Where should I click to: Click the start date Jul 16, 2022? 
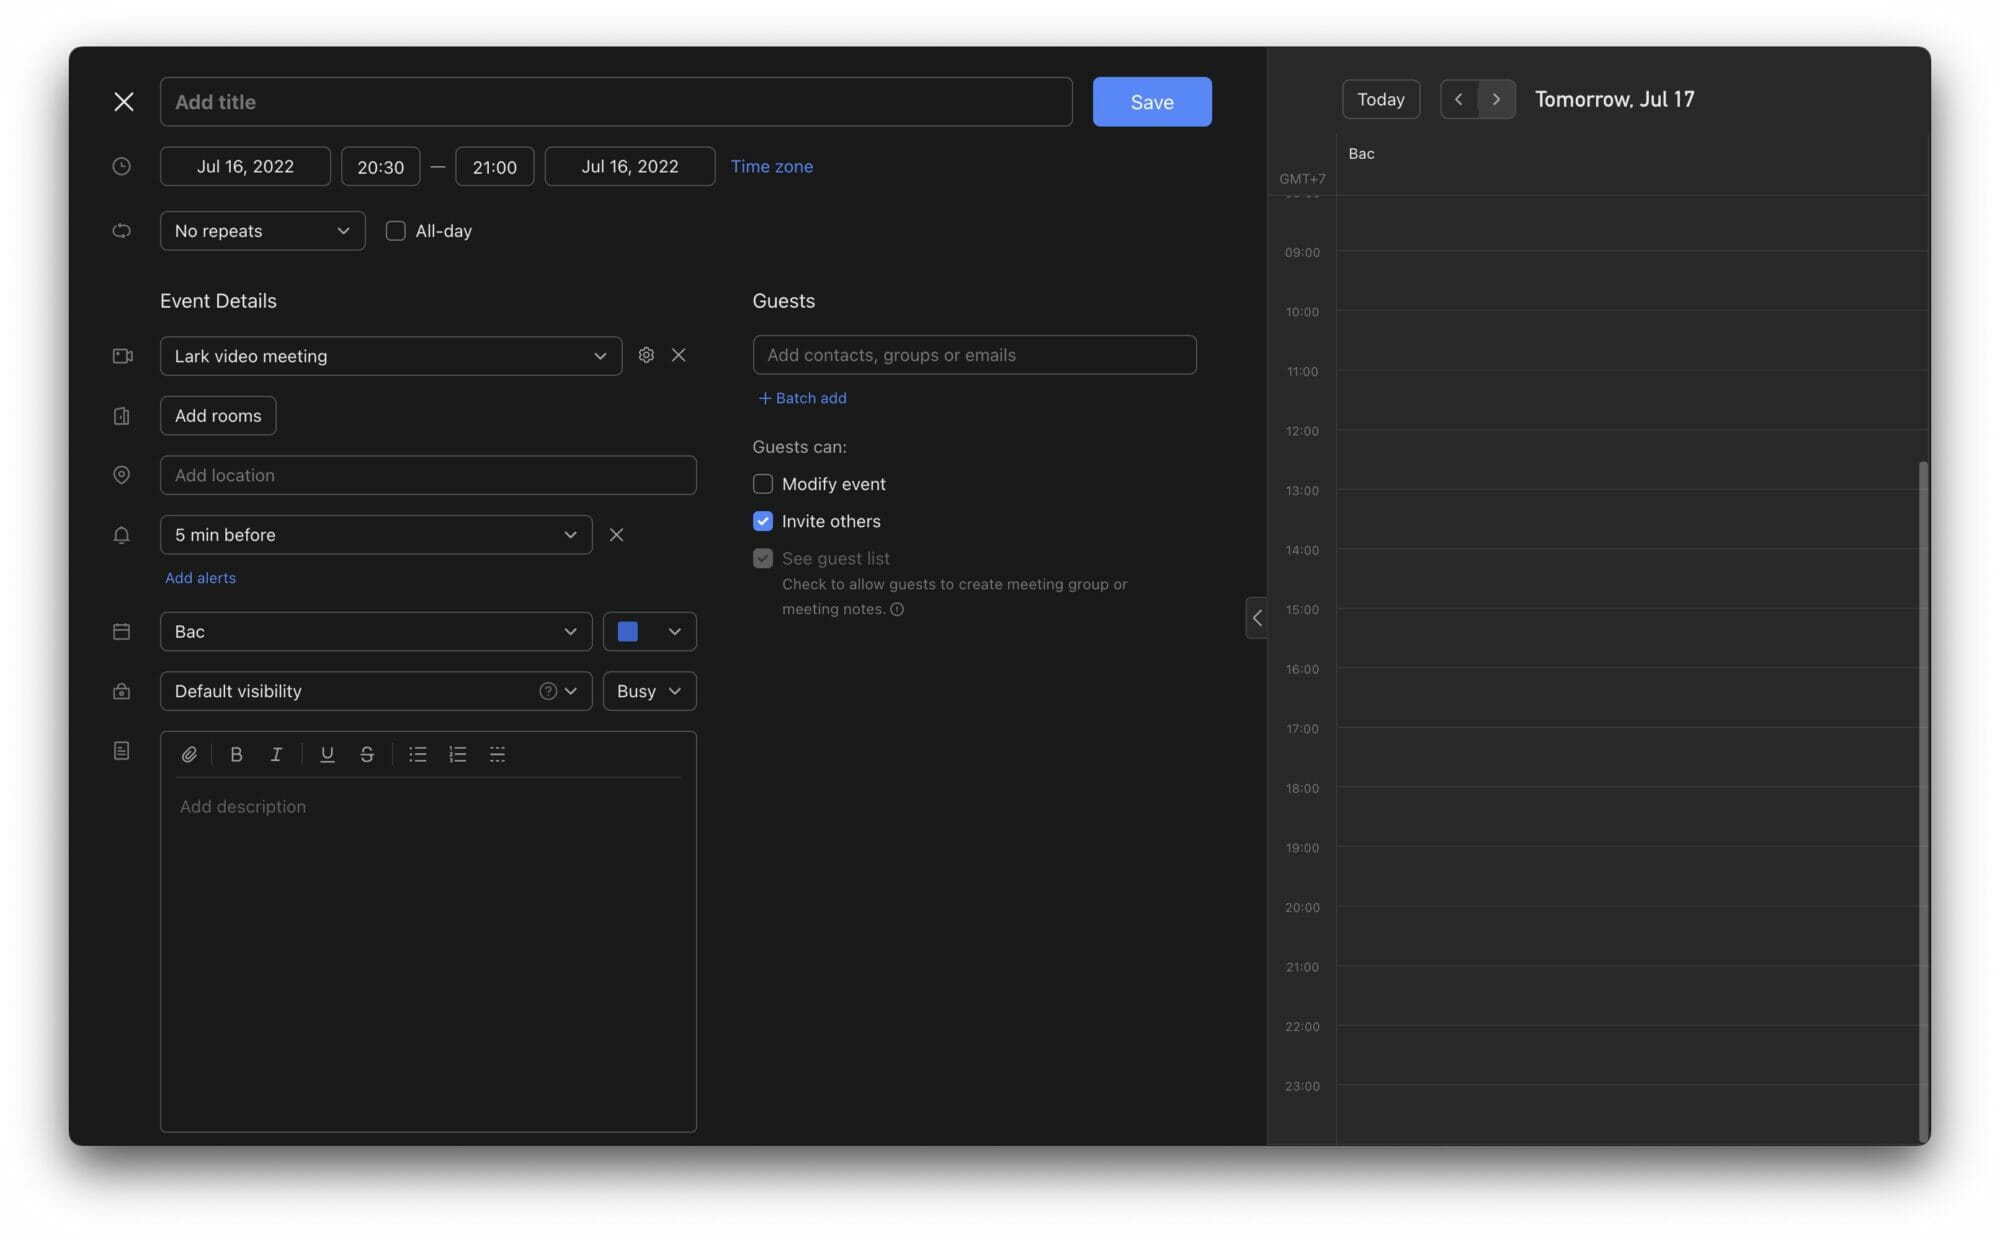(245, 166)
